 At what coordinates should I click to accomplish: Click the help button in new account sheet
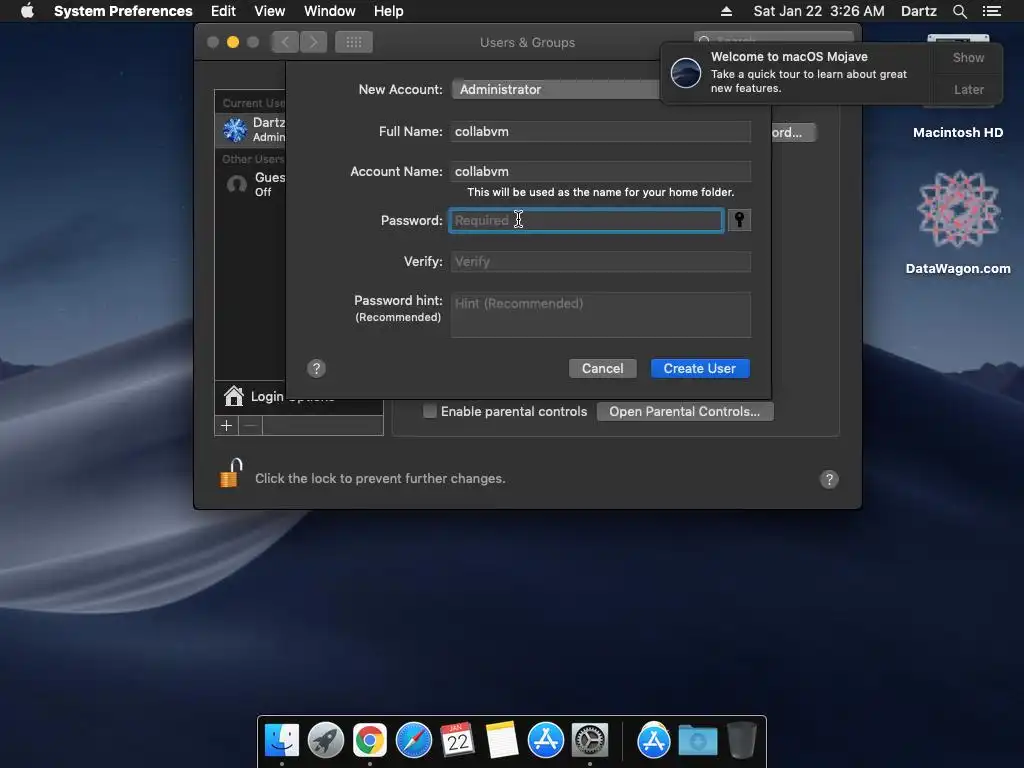316,368
